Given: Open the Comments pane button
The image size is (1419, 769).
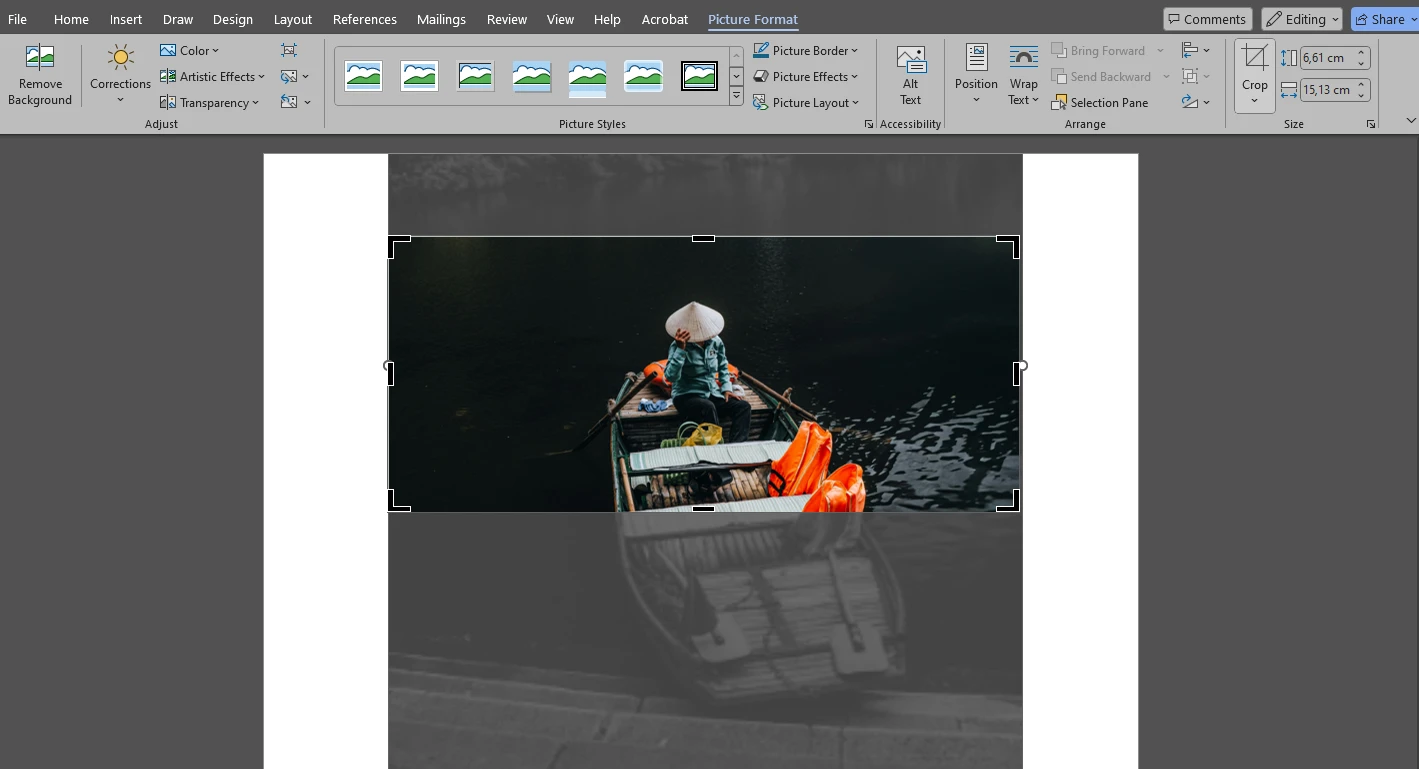Looking at the screenshot, I should point(1207,19).
